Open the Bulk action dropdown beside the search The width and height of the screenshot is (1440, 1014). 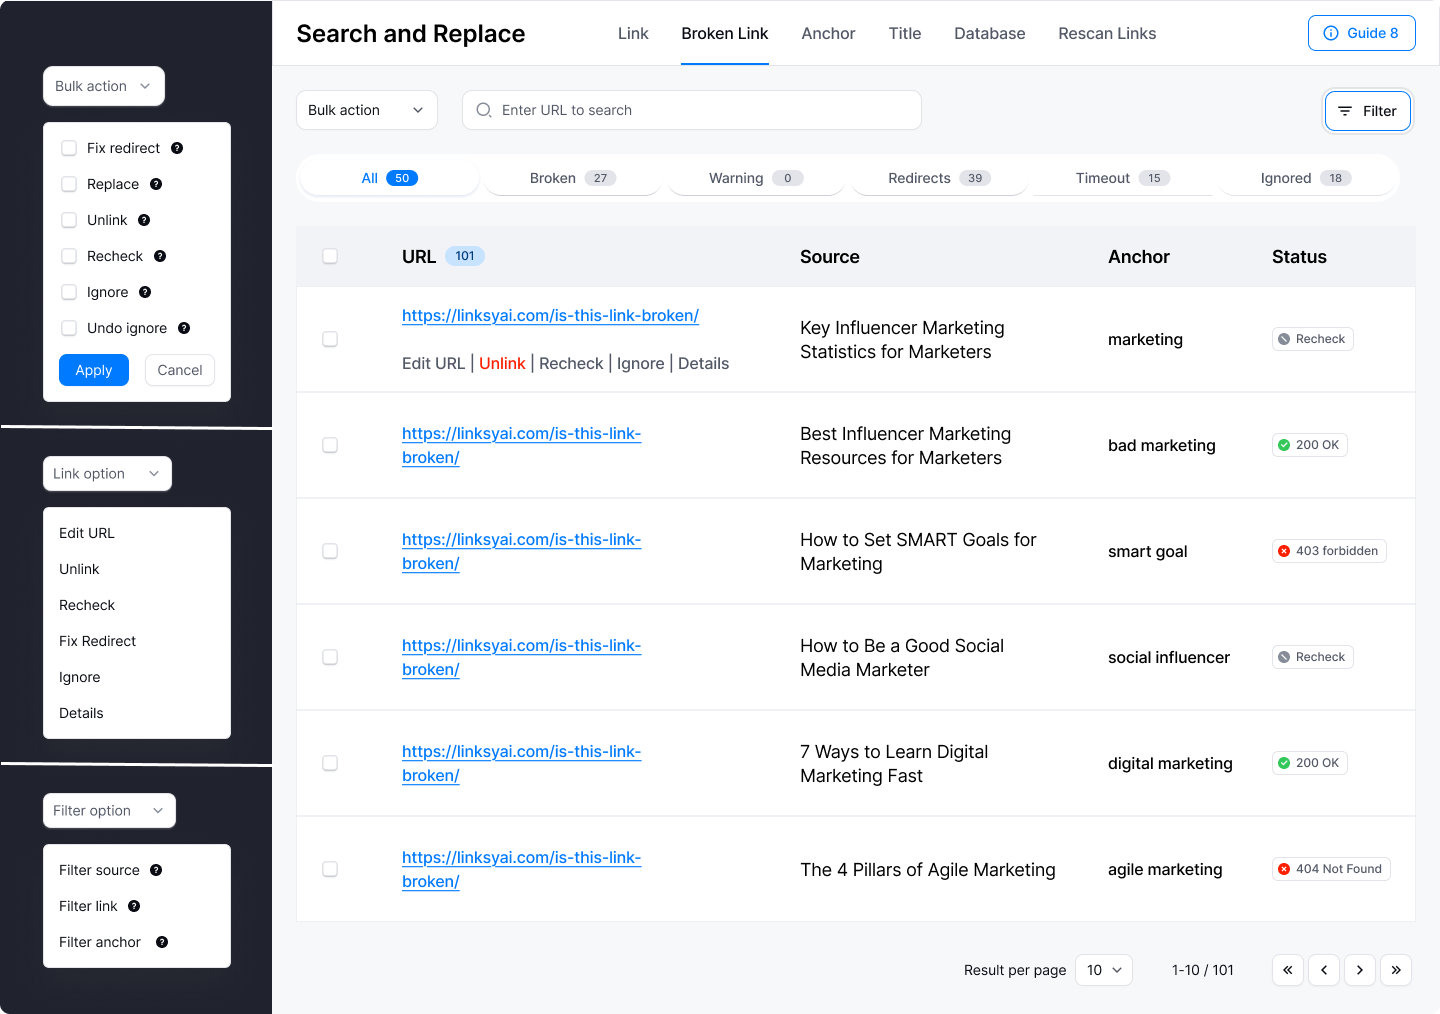pos(366,110)
